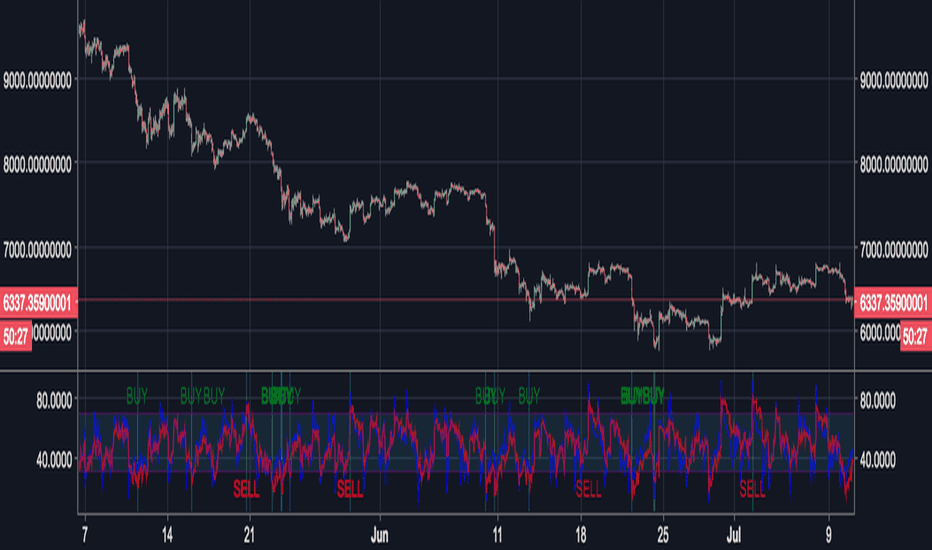Screen dimensions: 932x550
Task: Click the 9000.00000000 label on the left price scale
Action: point(37,80)
